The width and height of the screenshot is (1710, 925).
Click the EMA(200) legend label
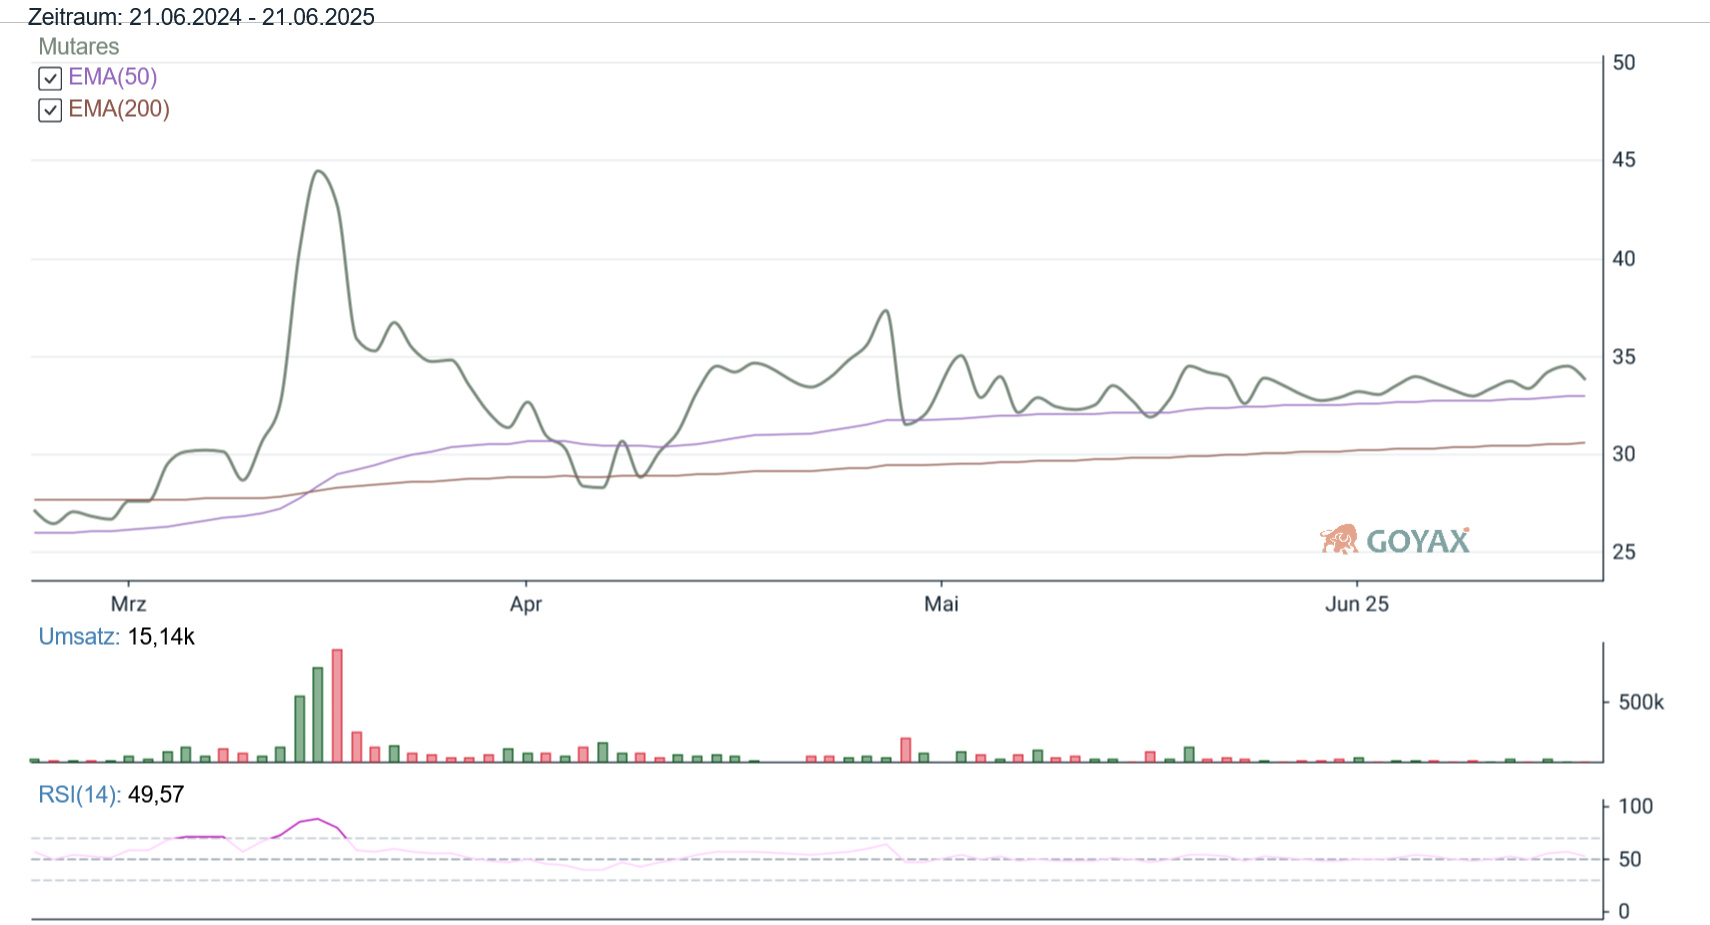point(119,109)
